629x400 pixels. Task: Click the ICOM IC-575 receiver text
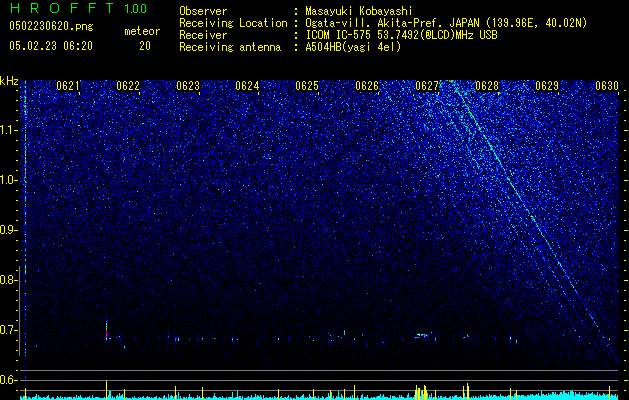point(401,35)
